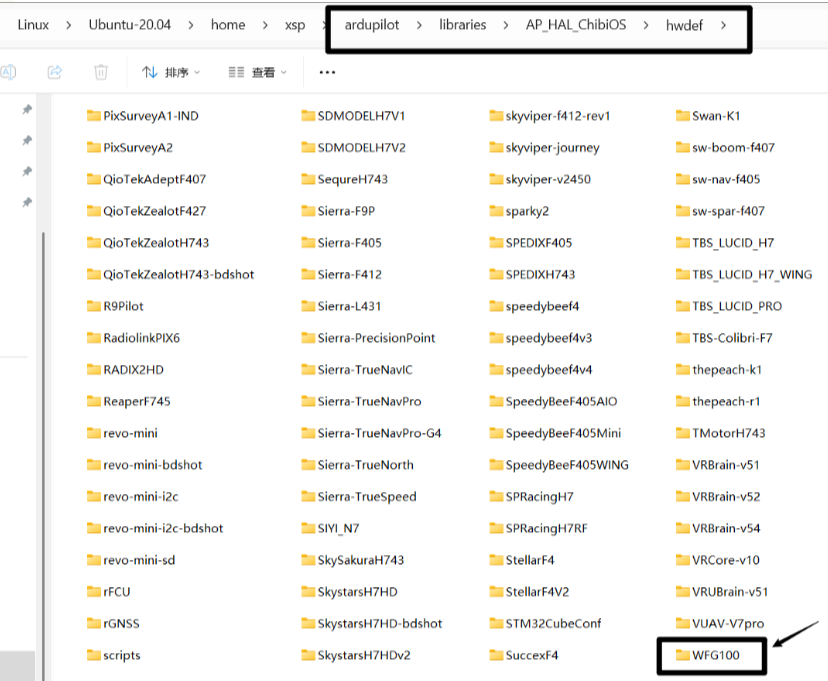Select the TBS_LUCID_PRO folder
The image size is (828, 681).
[x=736, y=306]
